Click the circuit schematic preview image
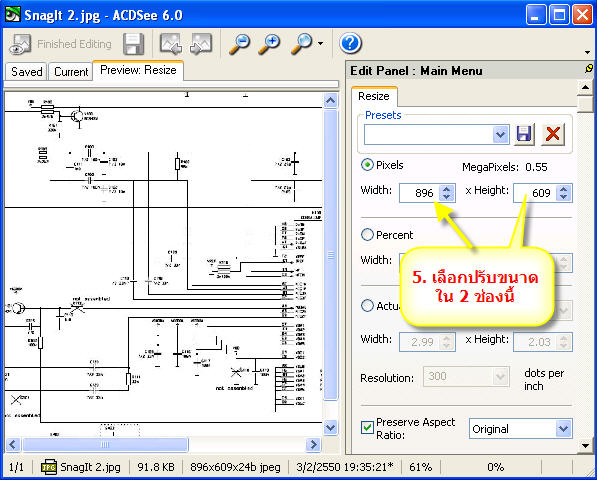This screenshot has height=480, width=597. (x=163, y=264)
